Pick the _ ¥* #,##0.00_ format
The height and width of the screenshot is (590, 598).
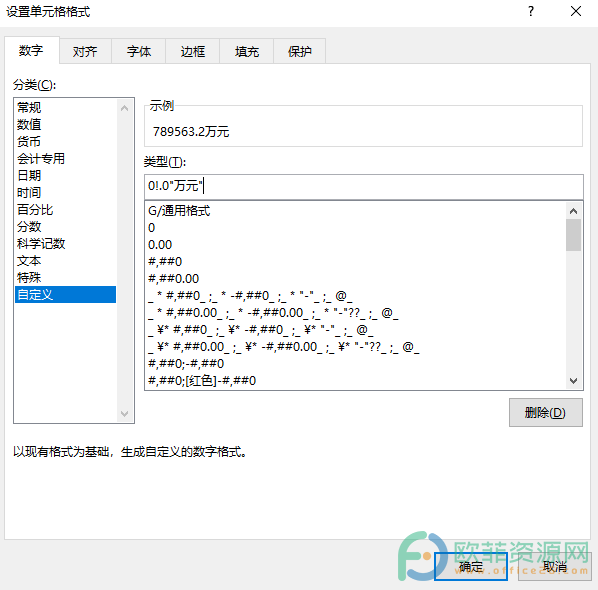355,347
